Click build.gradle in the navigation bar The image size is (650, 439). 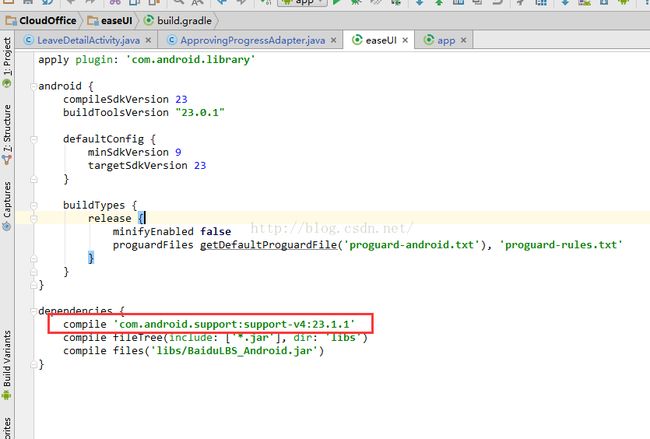177,20
